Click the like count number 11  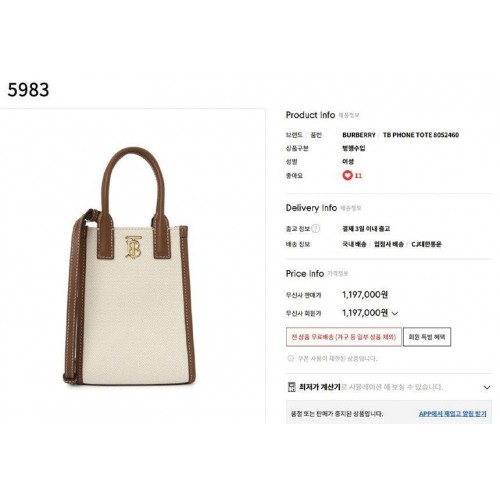click(358, 175)
